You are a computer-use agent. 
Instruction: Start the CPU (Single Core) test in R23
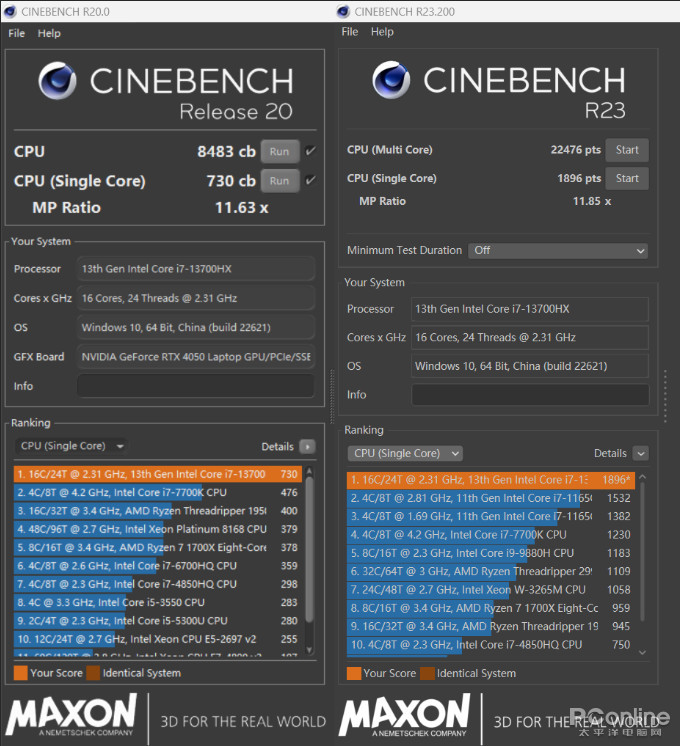[x=627, y=178]
